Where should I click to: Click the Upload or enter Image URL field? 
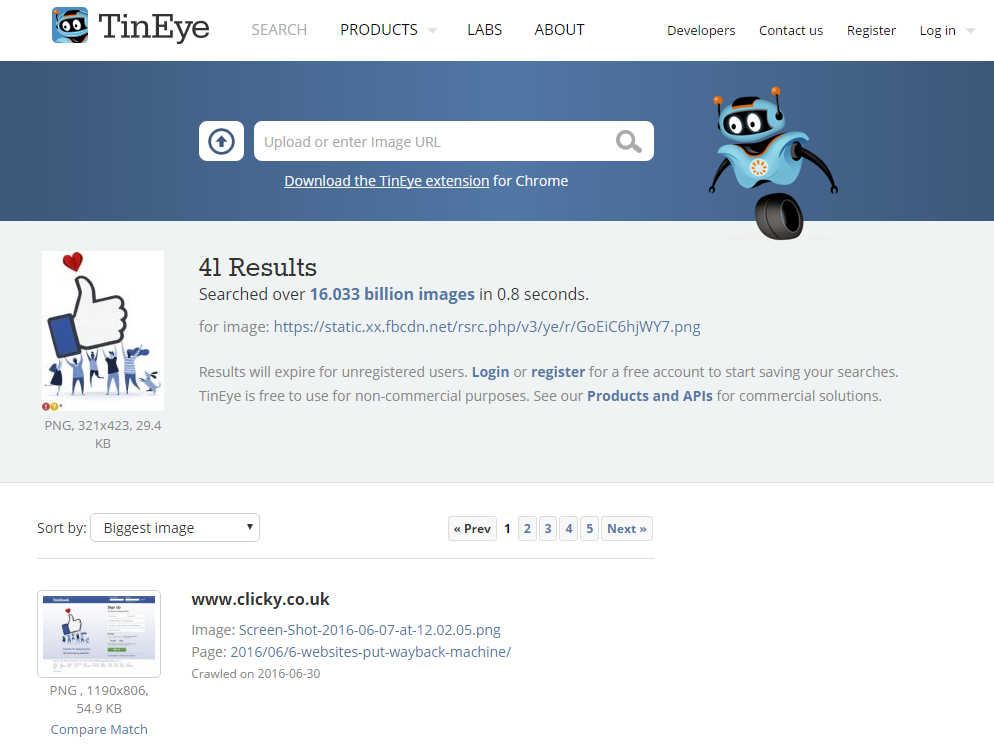430,142
